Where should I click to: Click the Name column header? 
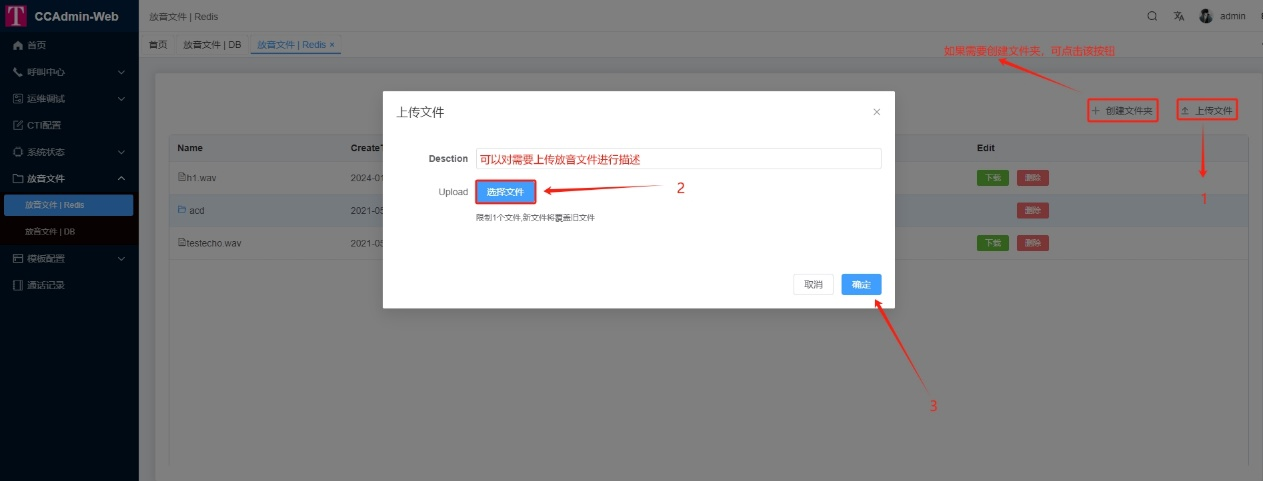pos(190,148)
